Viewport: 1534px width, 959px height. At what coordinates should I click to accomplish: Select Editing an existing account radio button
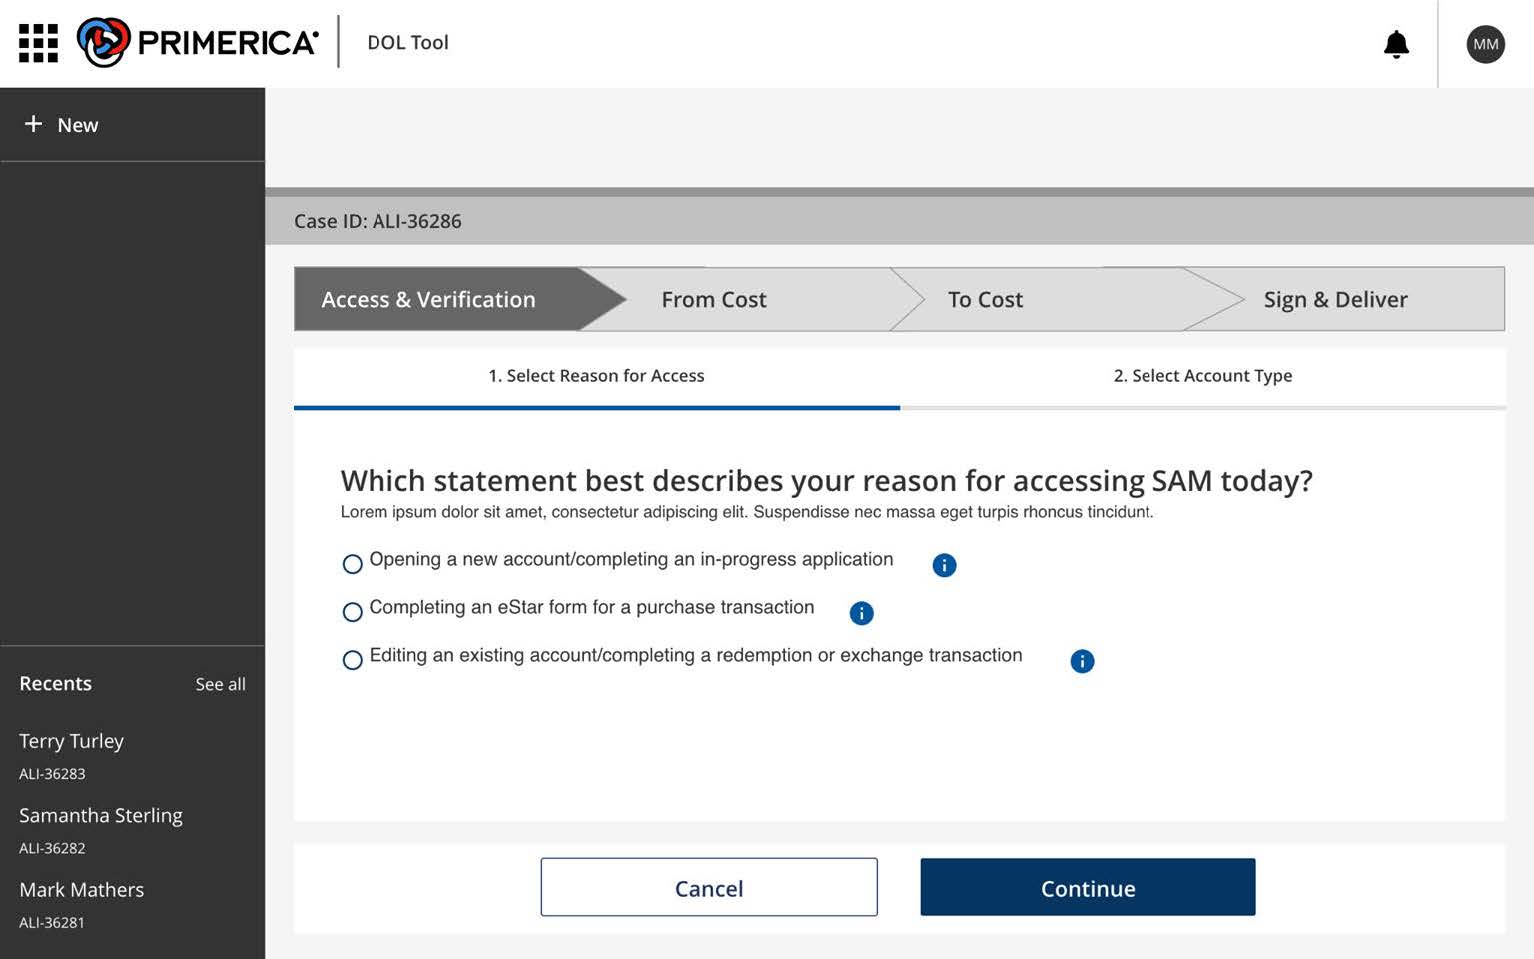tap(352, 660)
